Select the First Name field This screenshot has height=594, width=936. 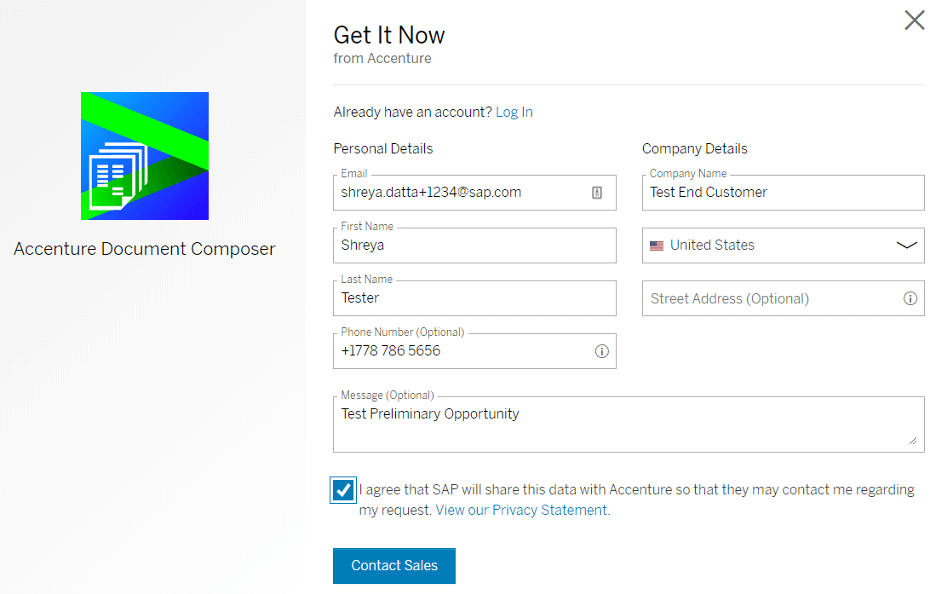tap(475, 245)
